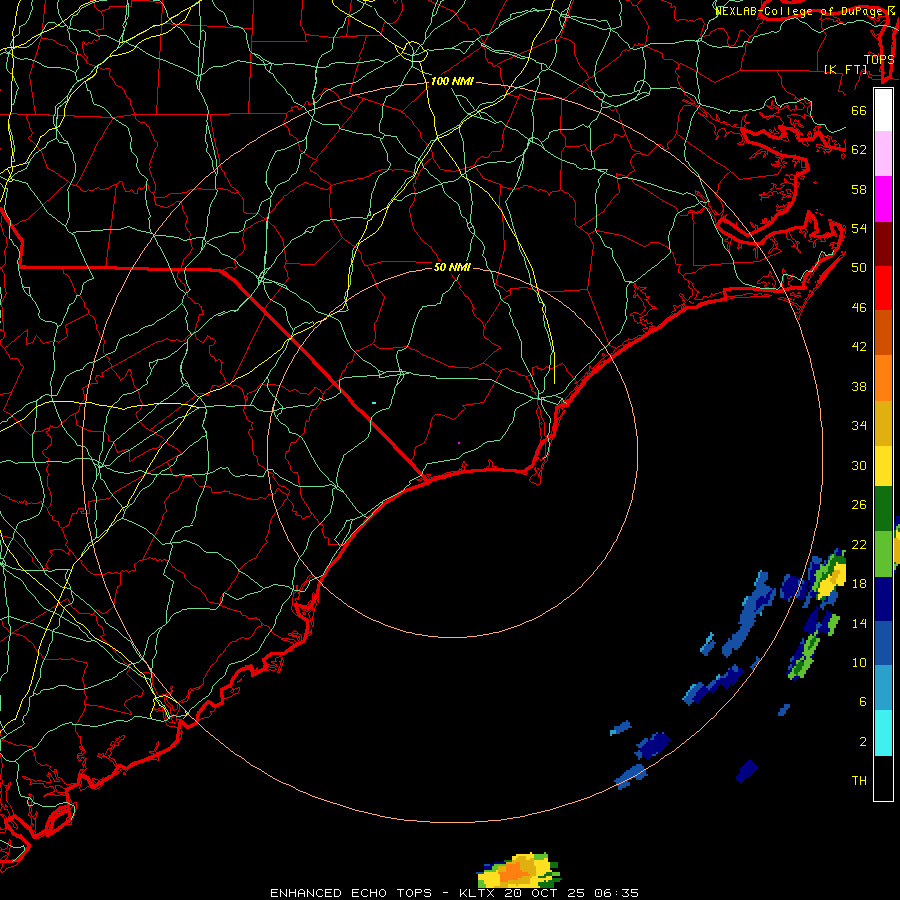
Task: Select the ENHANCED ECHO TOPS caption text
Action: (x=351, y=893)
